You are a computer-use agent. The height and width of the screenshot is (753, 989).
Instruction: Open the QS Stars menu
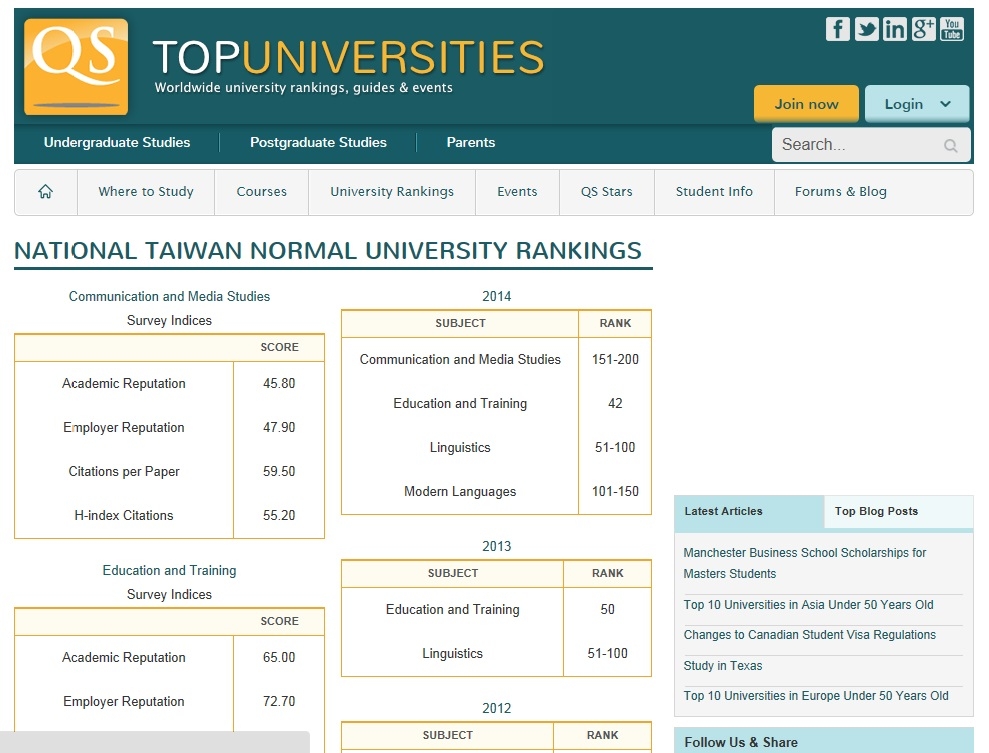606,192
